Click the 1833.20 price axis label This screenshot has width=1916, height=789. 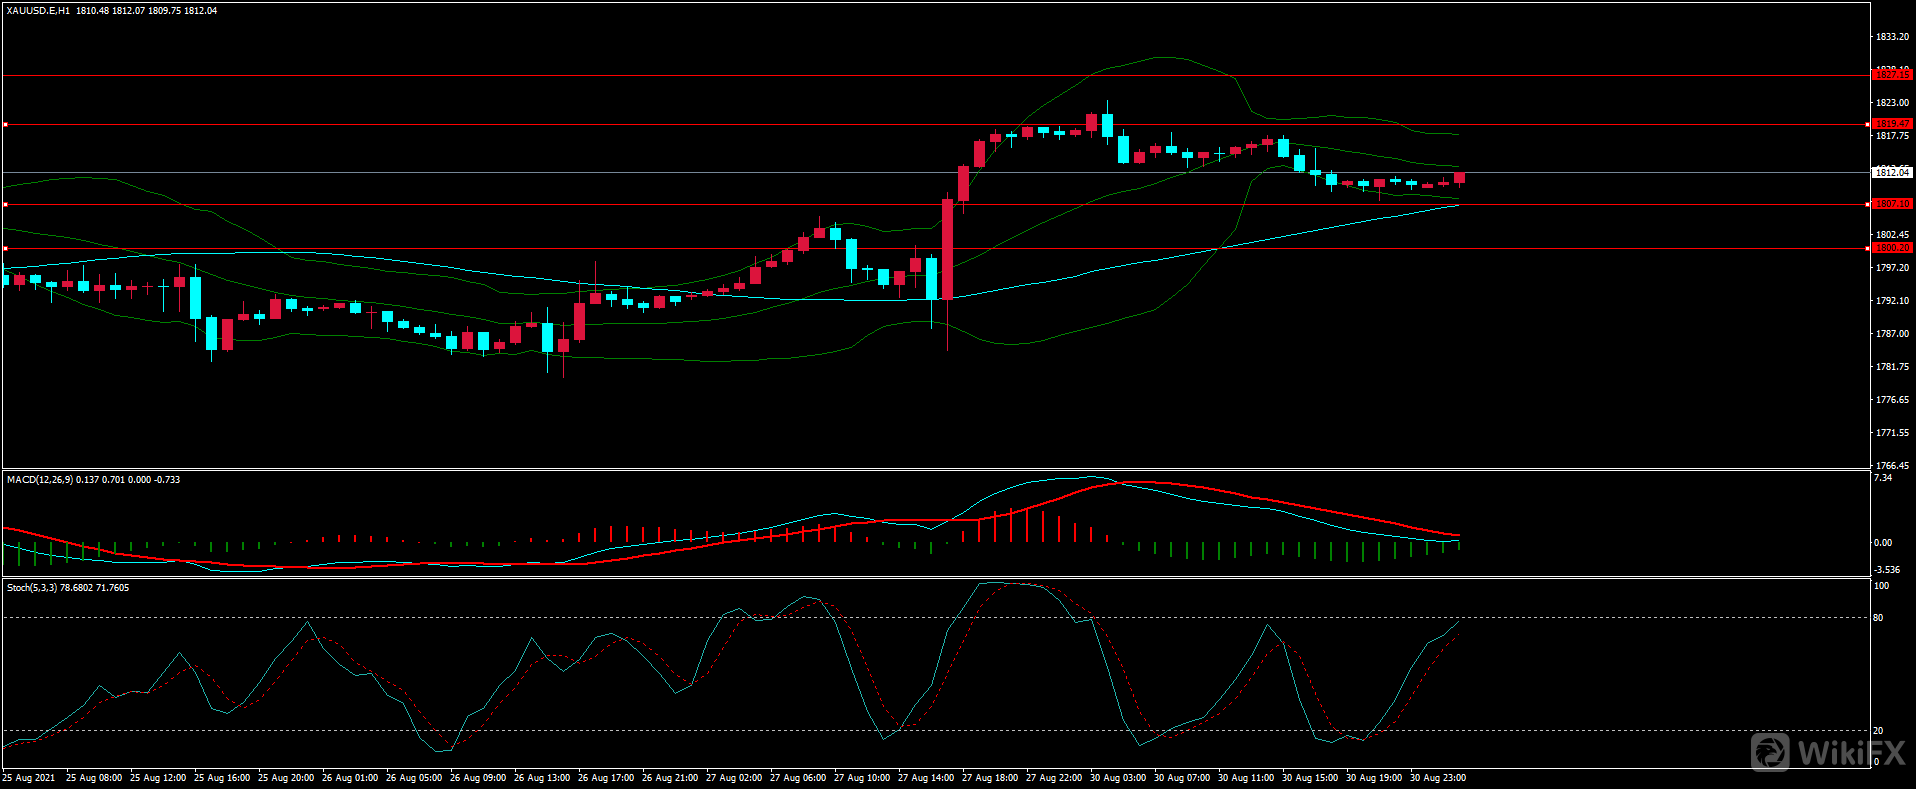(x=1891, y=37)
